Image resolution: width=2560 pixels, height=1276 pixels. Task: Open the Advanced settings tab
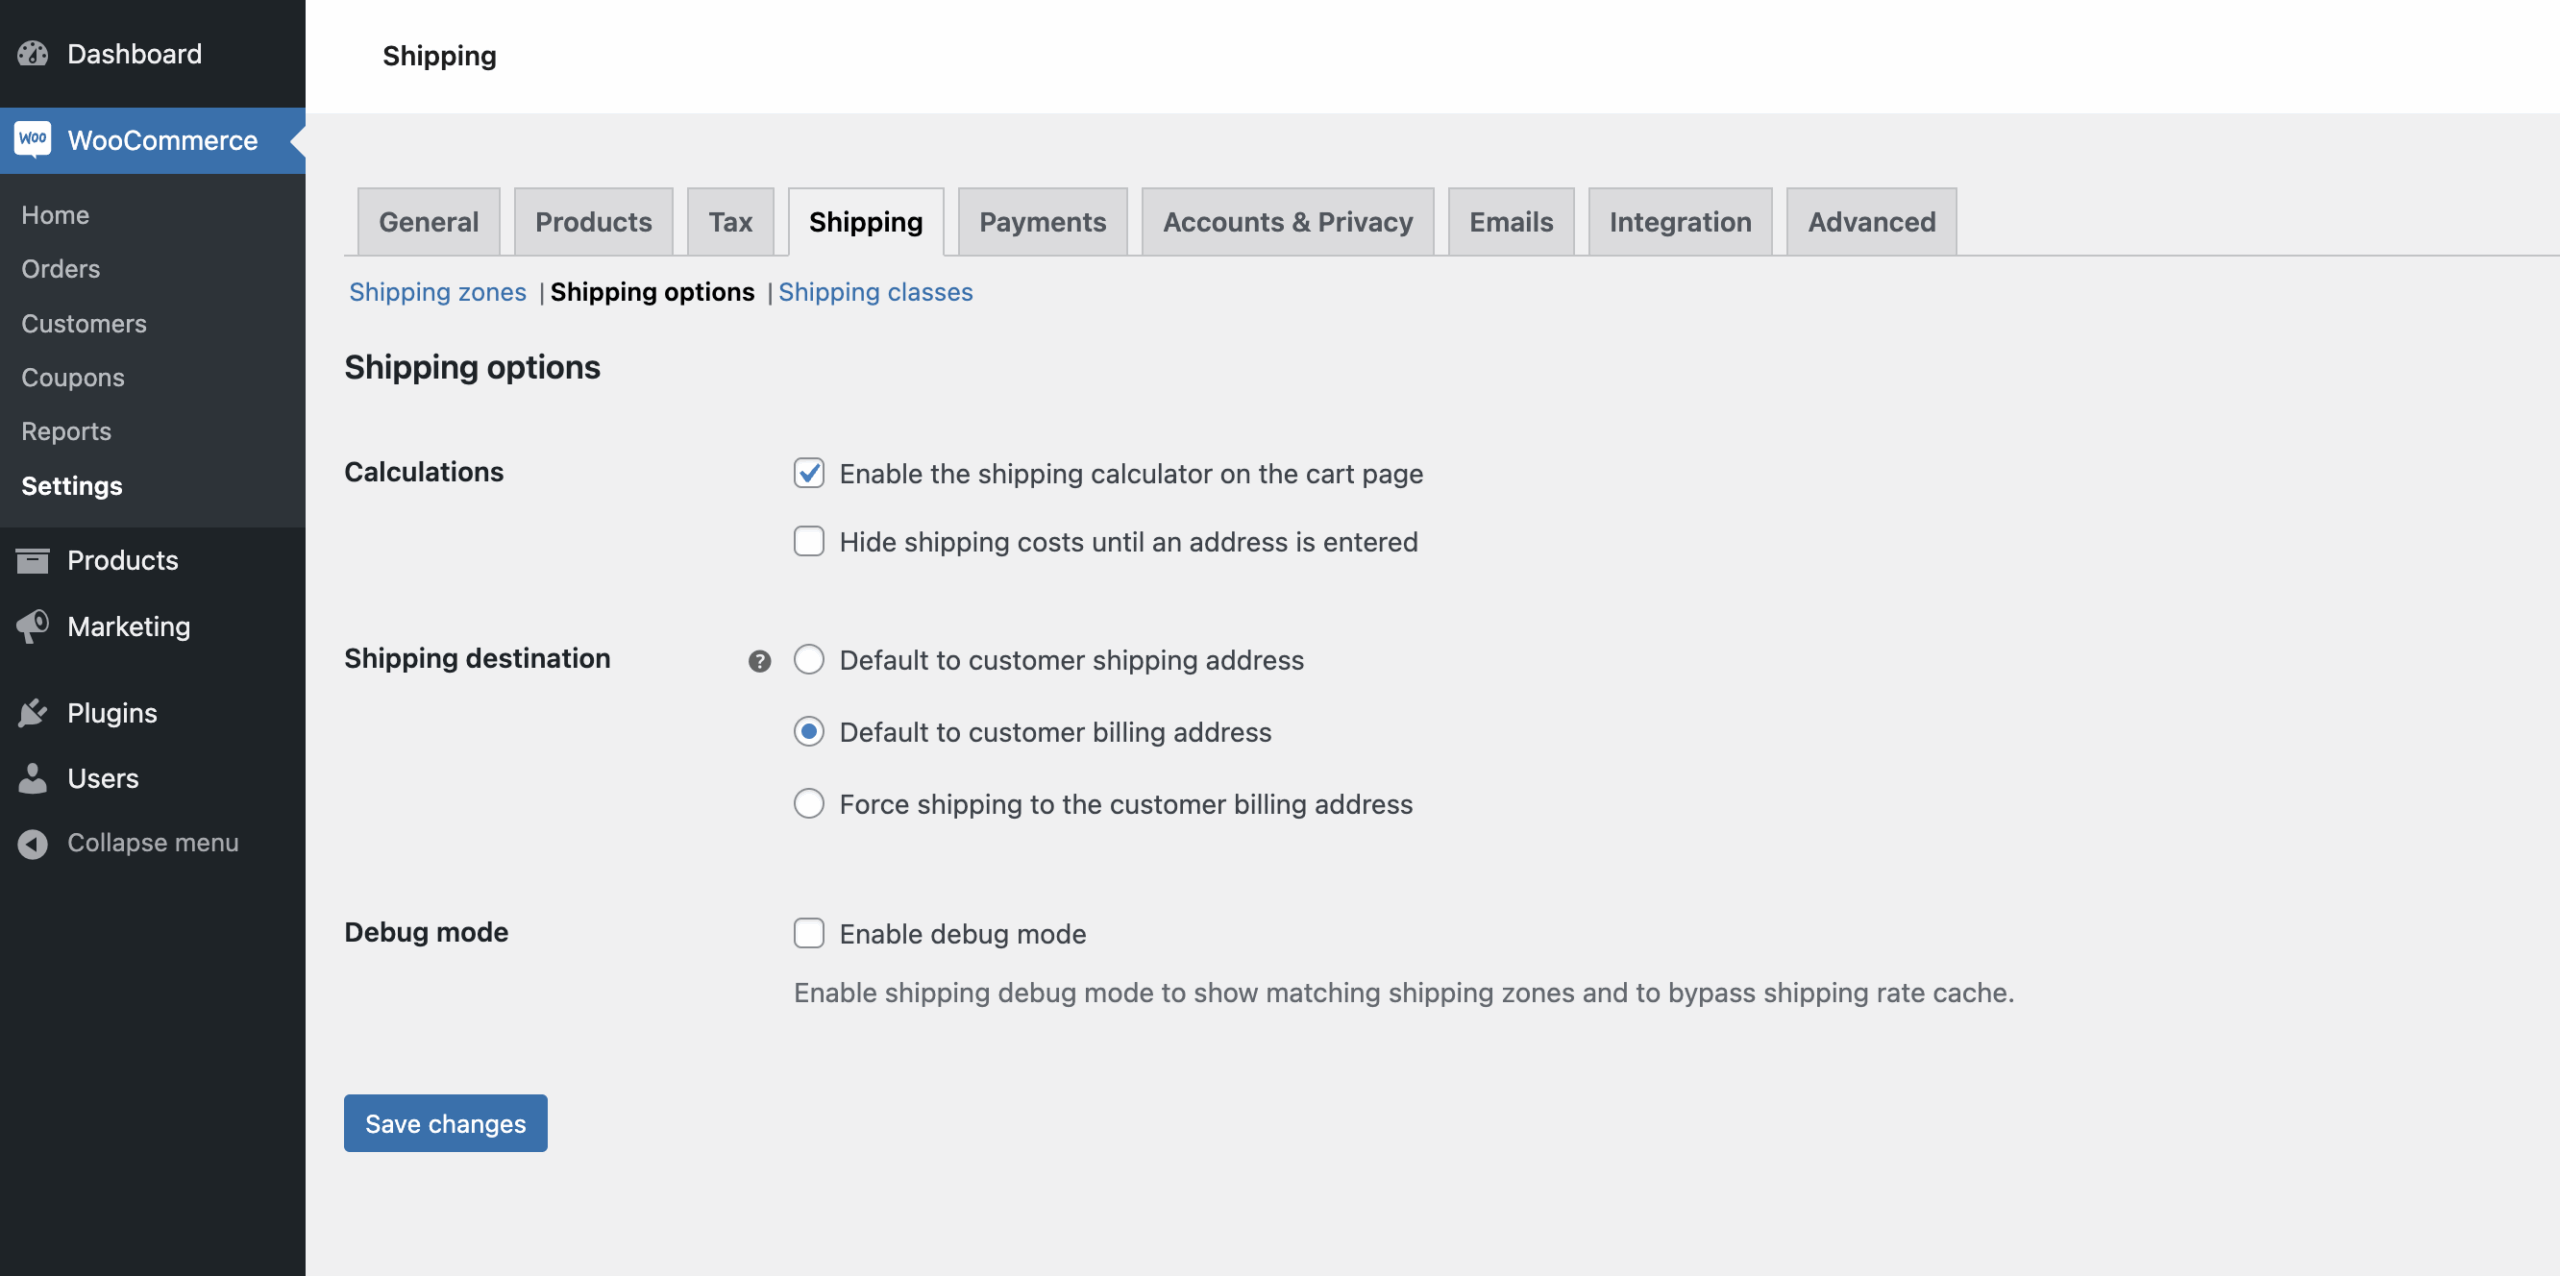point(1871,221)
